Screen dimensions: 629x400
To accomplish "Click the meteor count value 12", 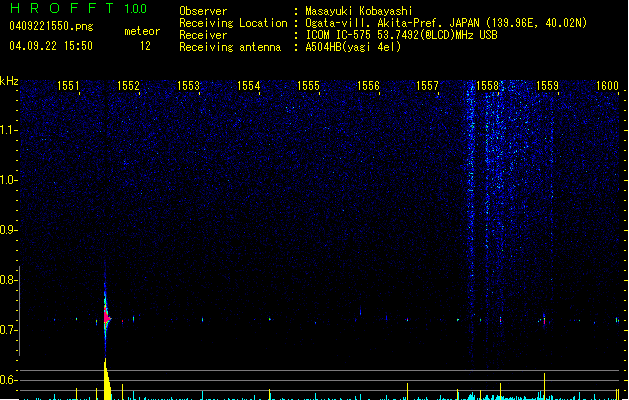I will [145, 46].
